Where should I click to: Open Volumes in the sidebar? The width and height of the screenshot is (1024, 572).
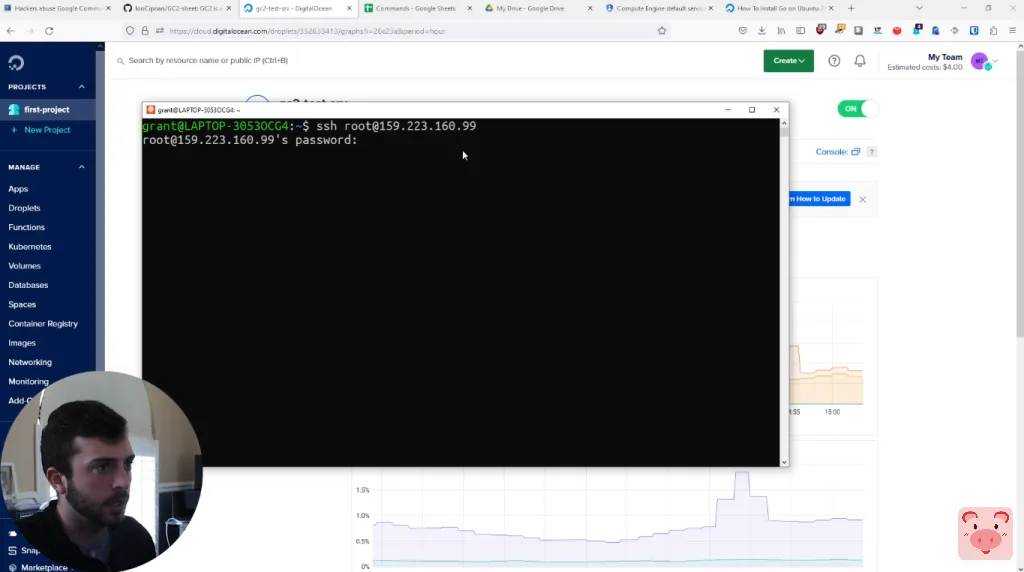pos(25,266)
